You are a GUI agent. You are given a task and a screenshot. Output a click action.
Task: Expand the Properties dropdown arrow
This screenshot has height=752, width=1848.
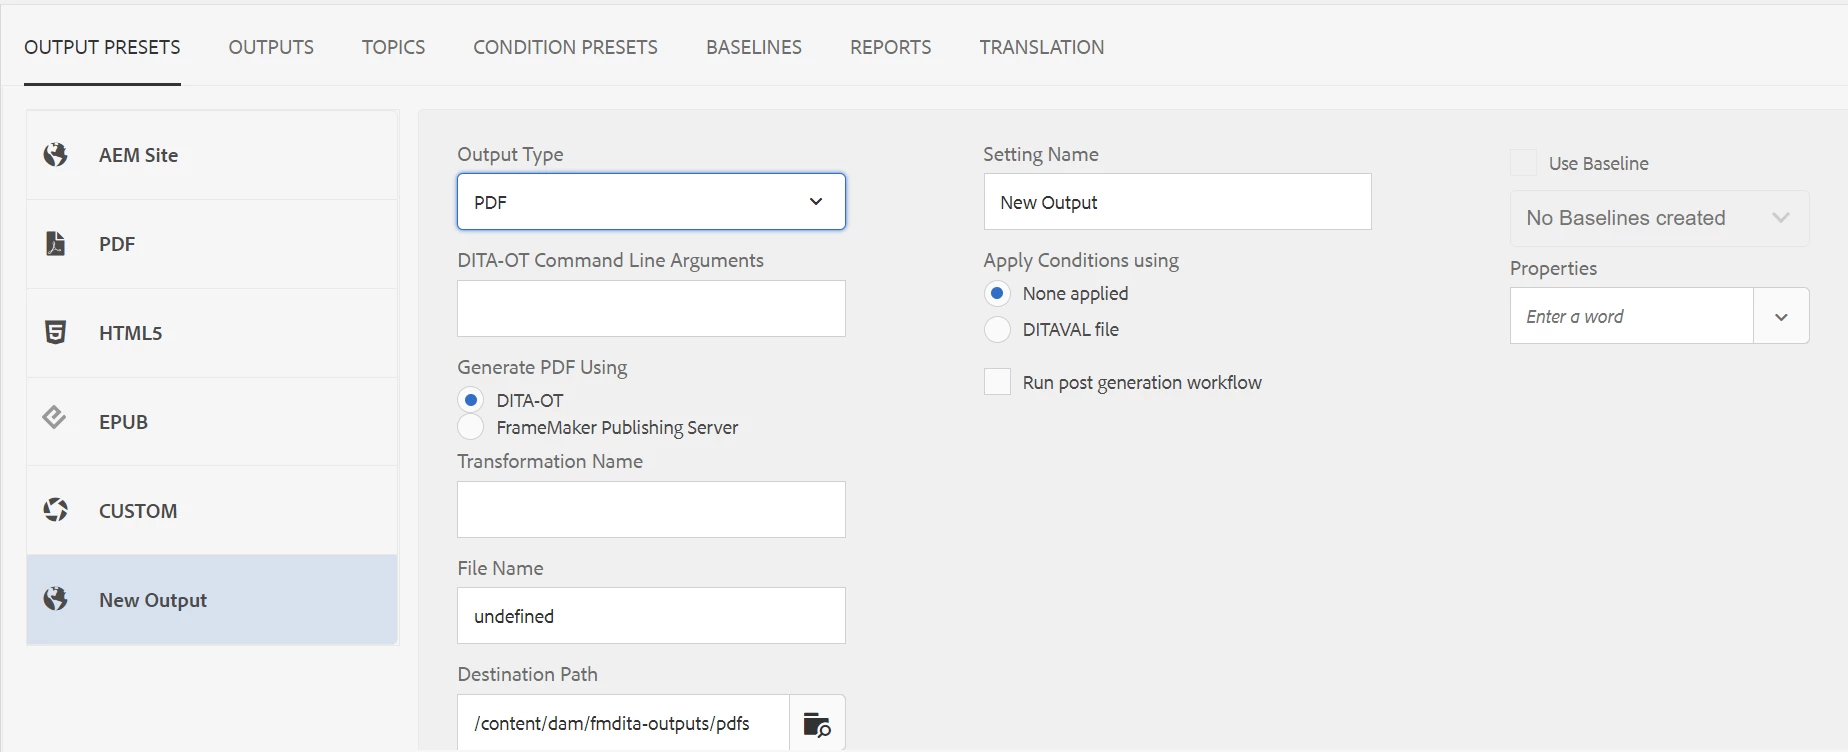[x=1781, y=316]
